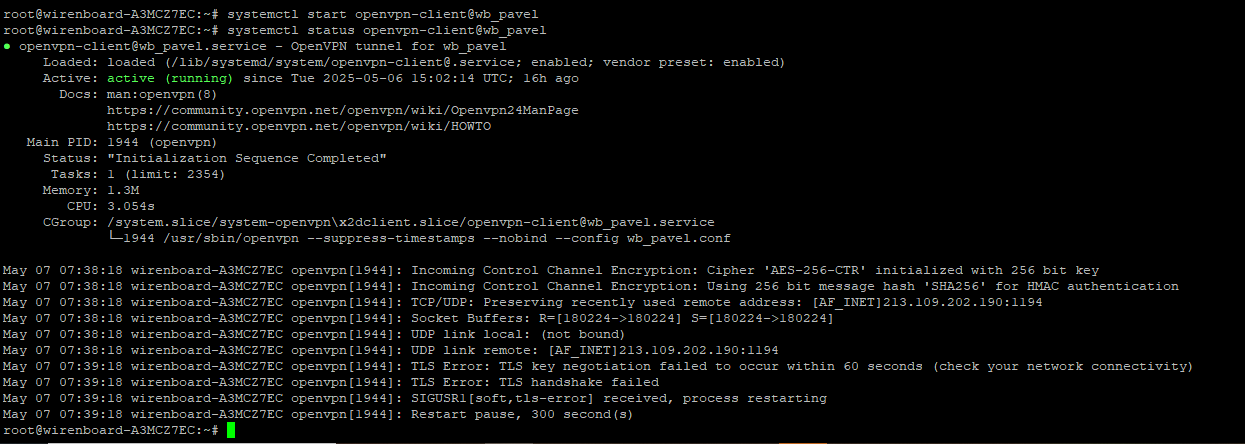Click the TLS key negotiation failed error line

598,366
